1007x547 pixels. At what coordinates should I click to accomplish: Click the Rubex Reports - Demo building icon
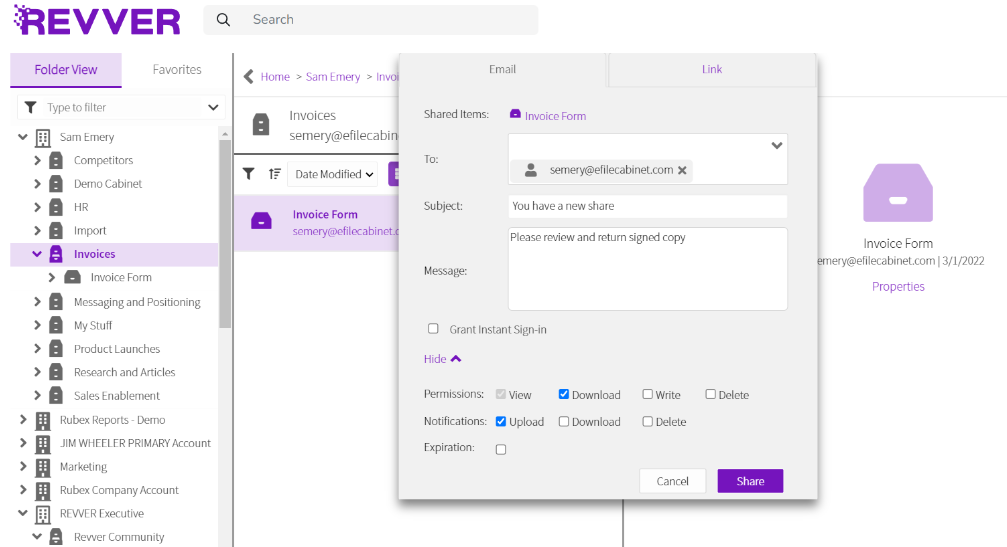pyautogui.click(x=43, y=421)
